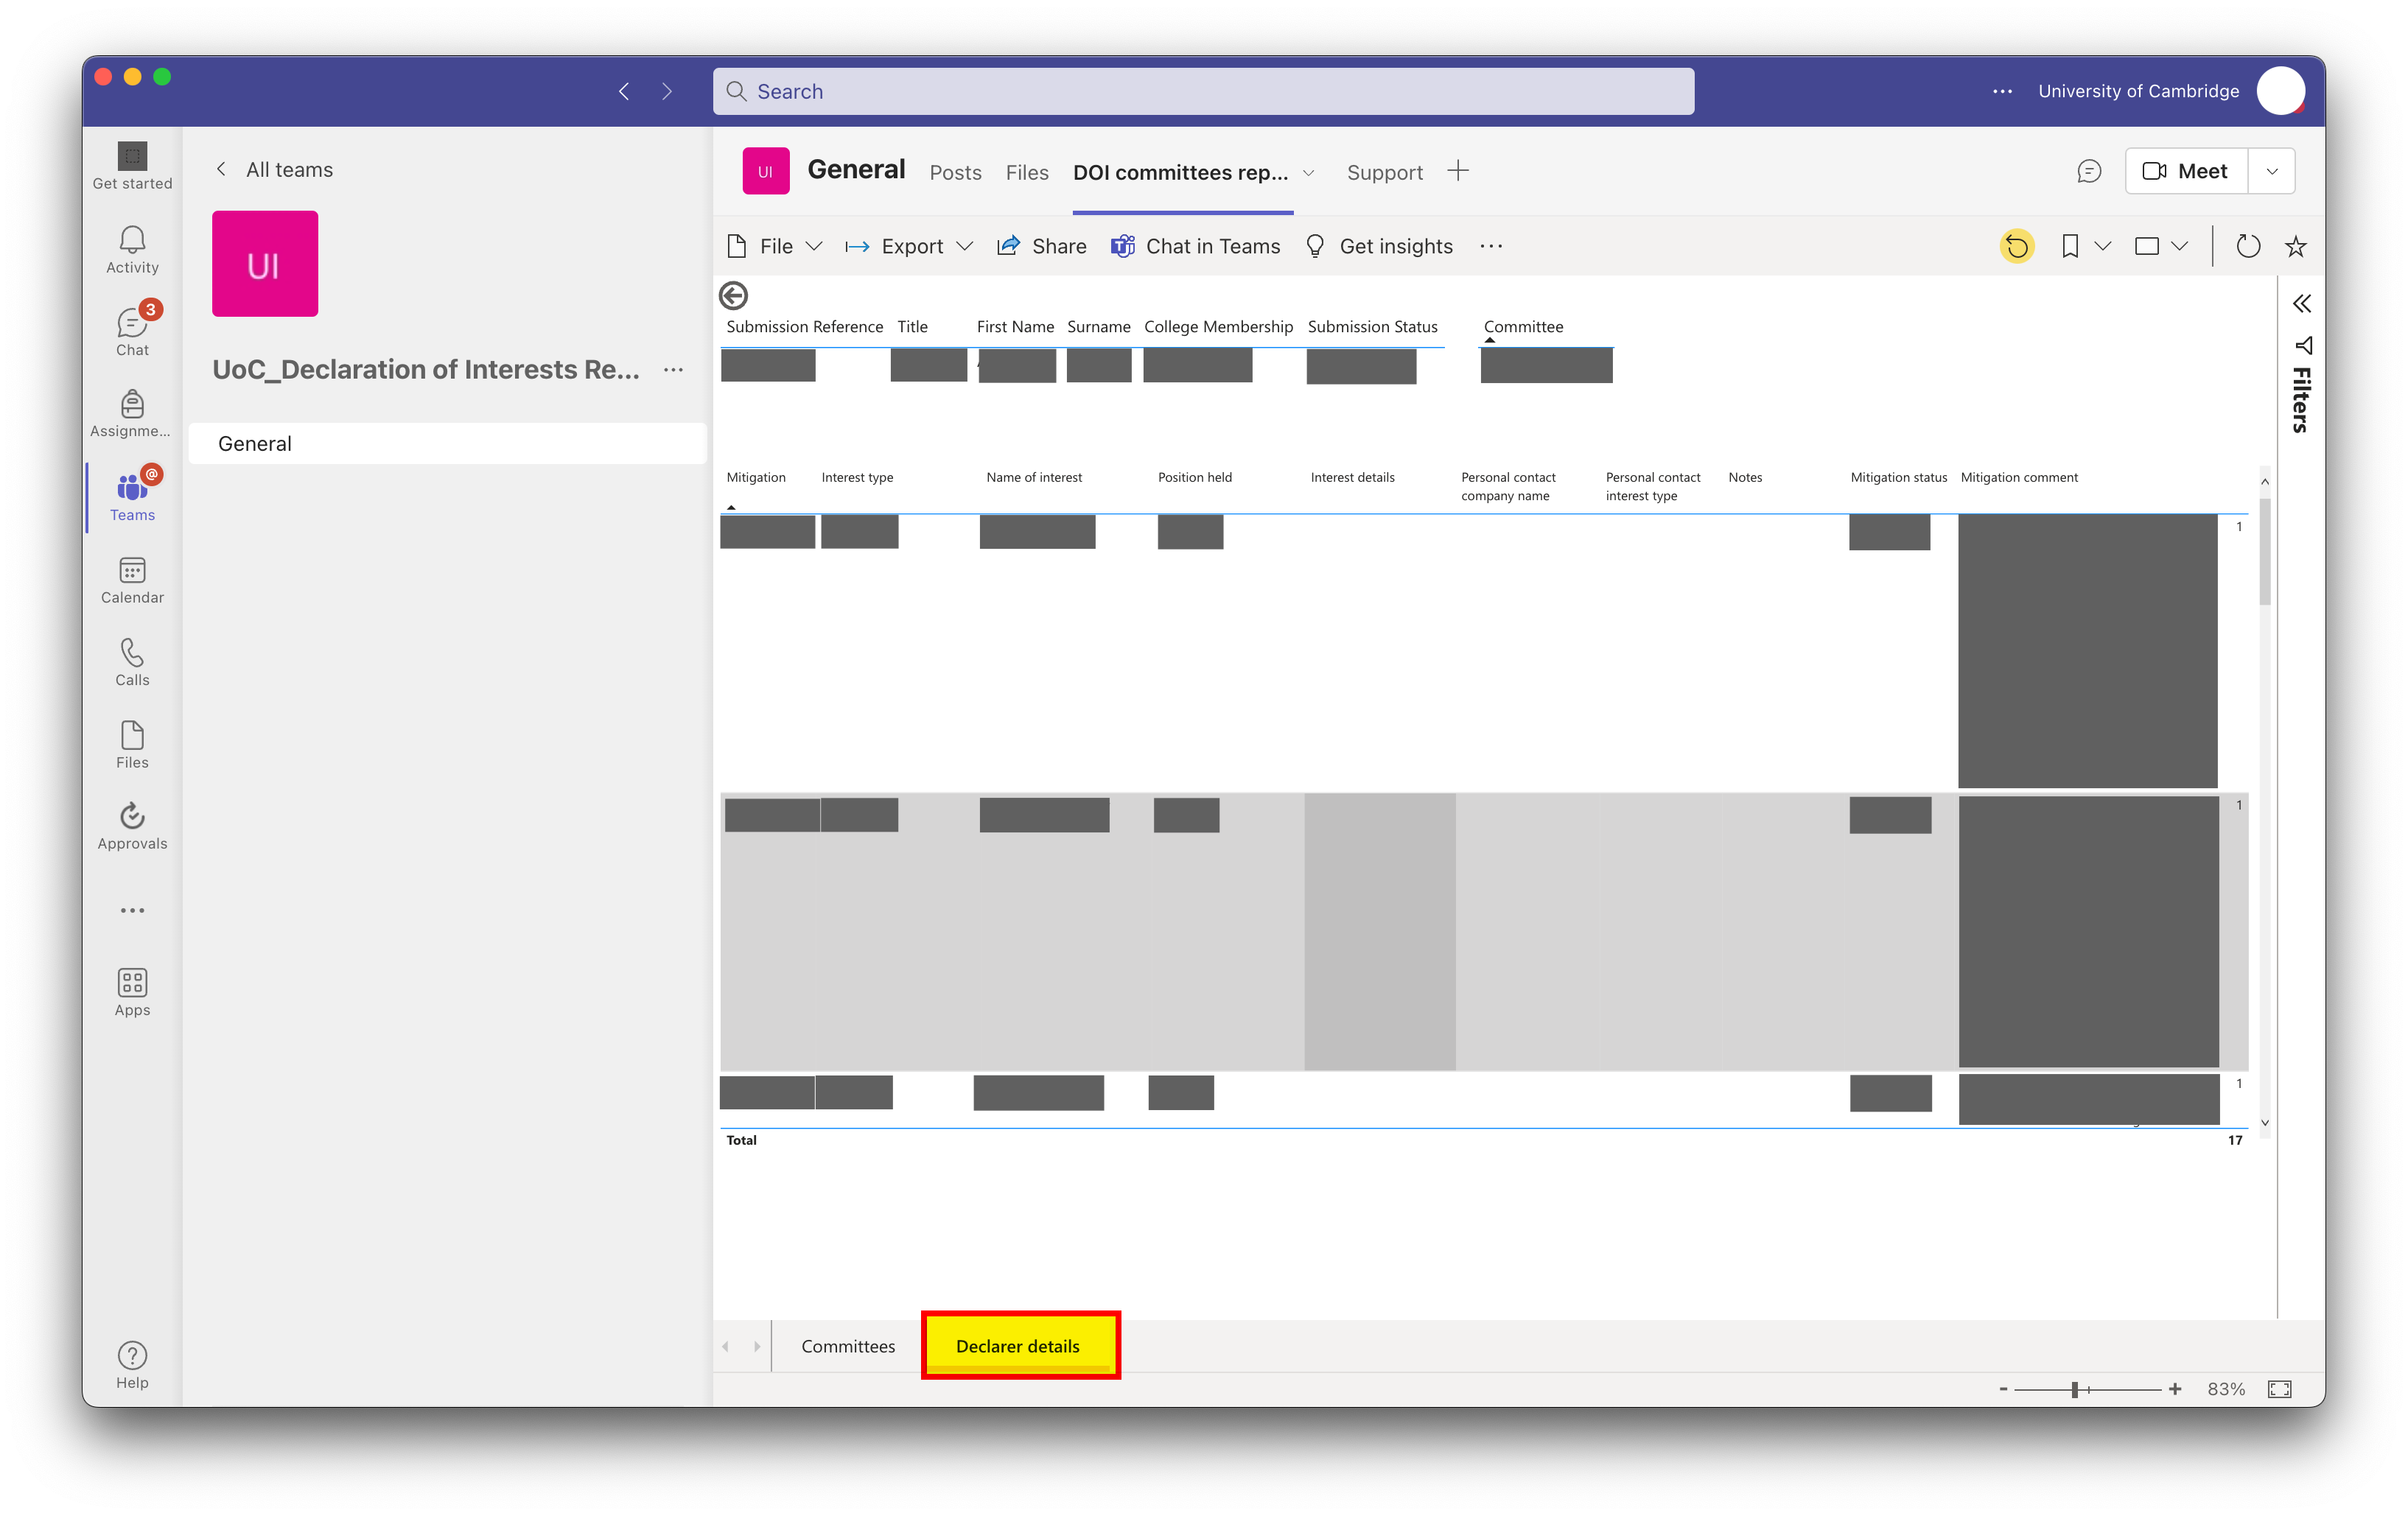Screen dimensions: 2408x1516
Task: Open Calls in the sidebar
Action: (x=132, y=662)
